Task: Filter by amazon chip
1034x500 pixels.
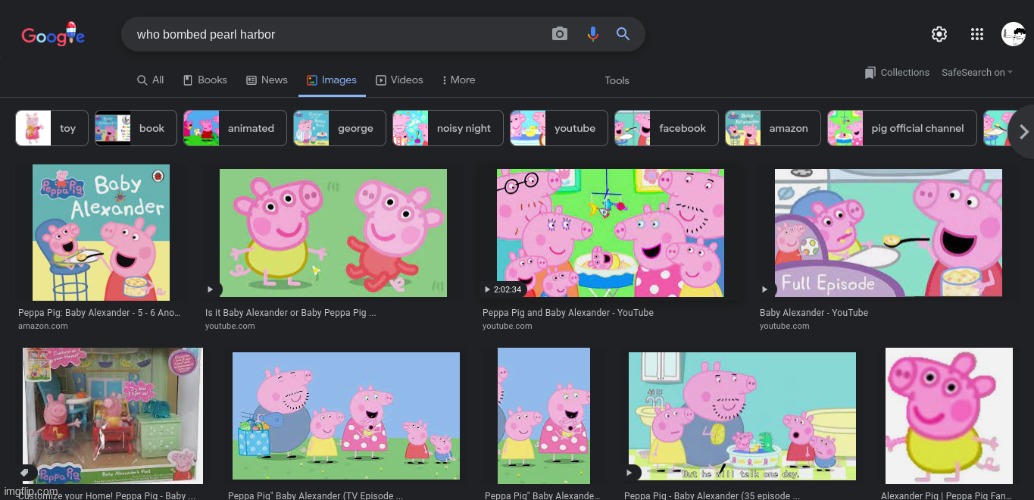Action: pyautogui.click(x=773, y=128)
